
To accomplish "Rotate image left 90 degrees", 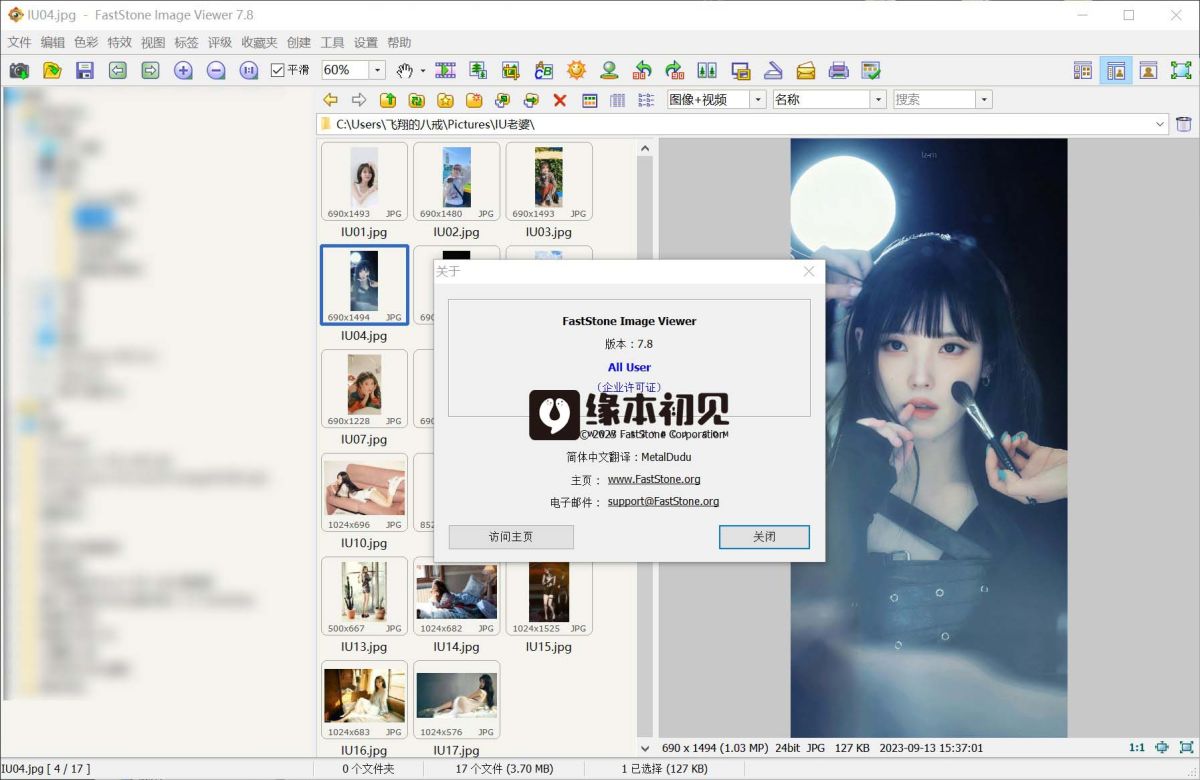I will point(643,71).
